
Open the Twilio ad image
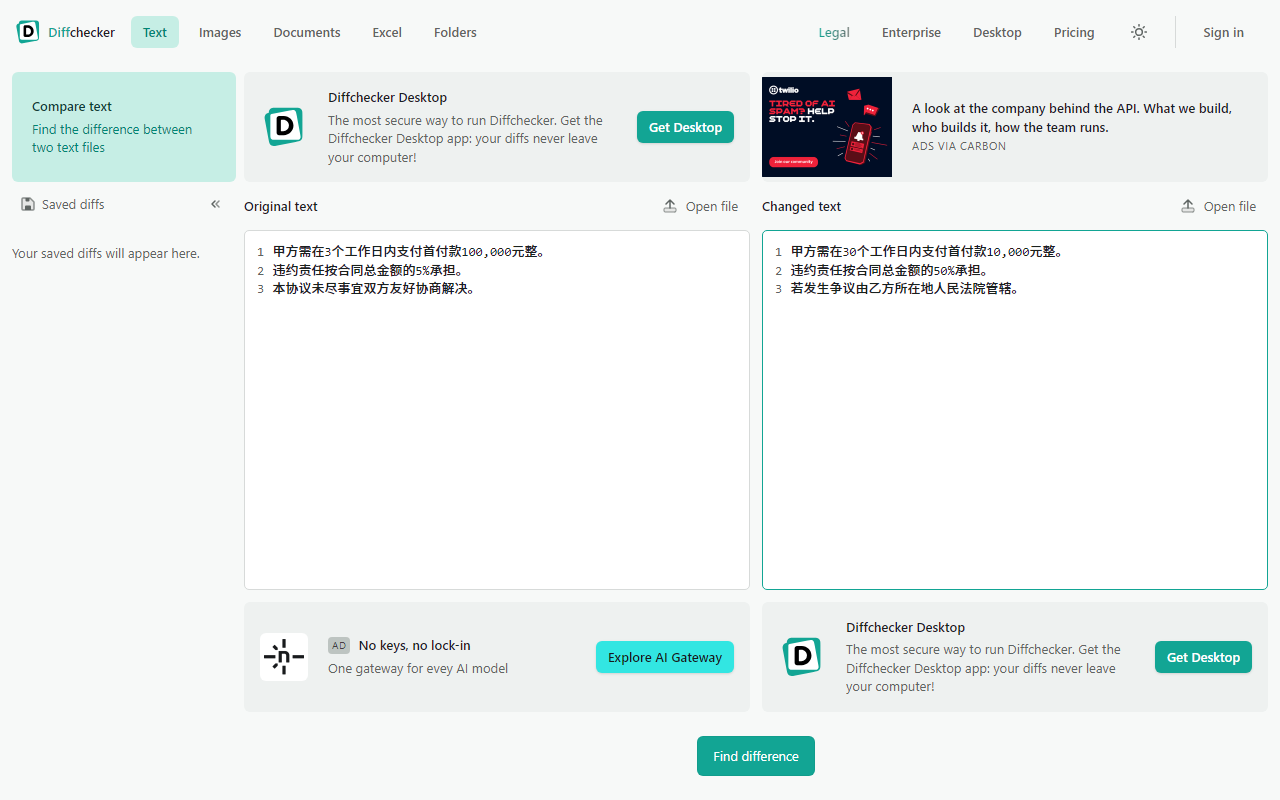pos(827,127)
